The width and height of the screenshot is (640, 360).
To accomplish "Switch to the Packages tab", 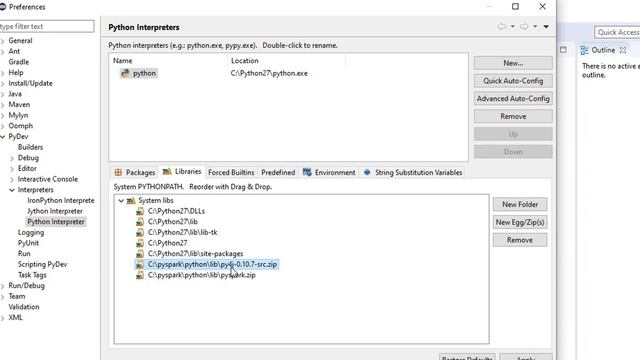I will tap(135, 172).
